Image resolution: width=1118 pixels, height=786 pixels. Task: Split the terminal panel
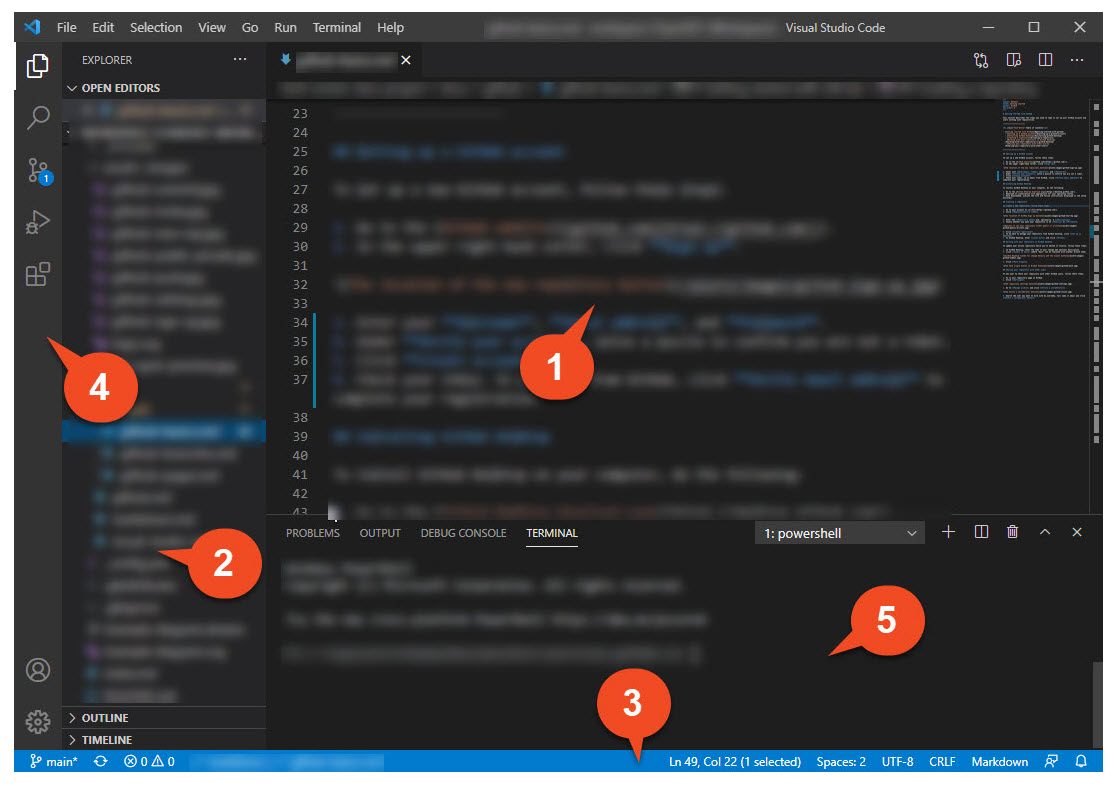pyautogui.click(x=981, y=532)
